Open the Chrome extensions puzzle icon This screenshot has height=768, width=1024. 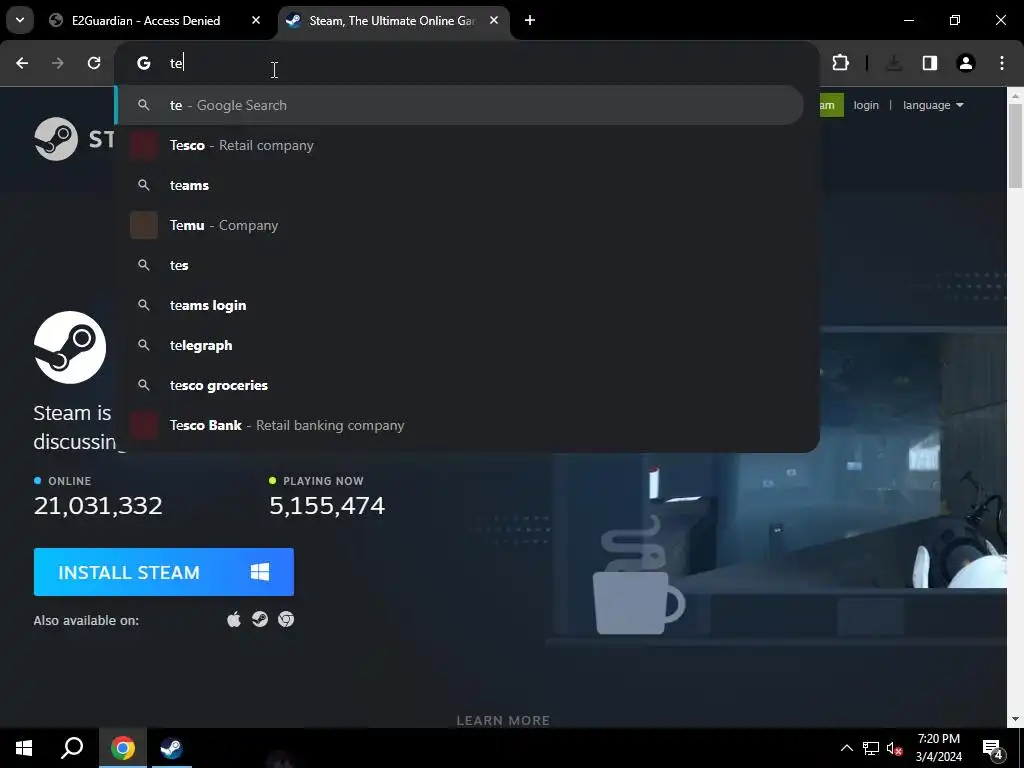point(840,63)
